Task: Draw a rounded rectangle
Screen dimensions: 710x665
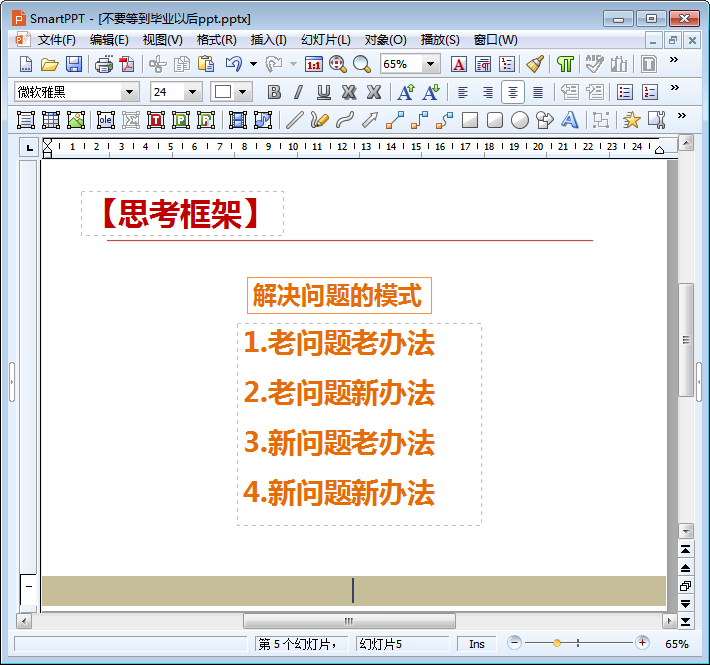Action: coord(494,120)
